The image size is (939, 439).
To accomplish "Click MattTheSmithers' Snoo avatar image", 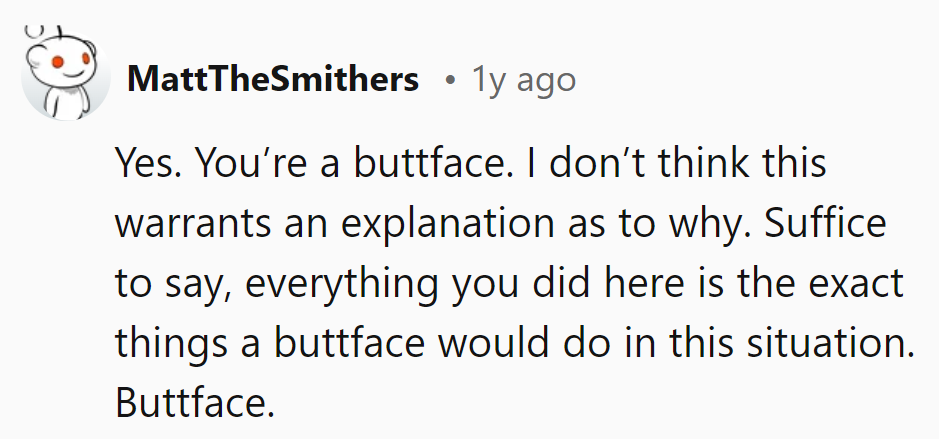I will click(67, 78).
